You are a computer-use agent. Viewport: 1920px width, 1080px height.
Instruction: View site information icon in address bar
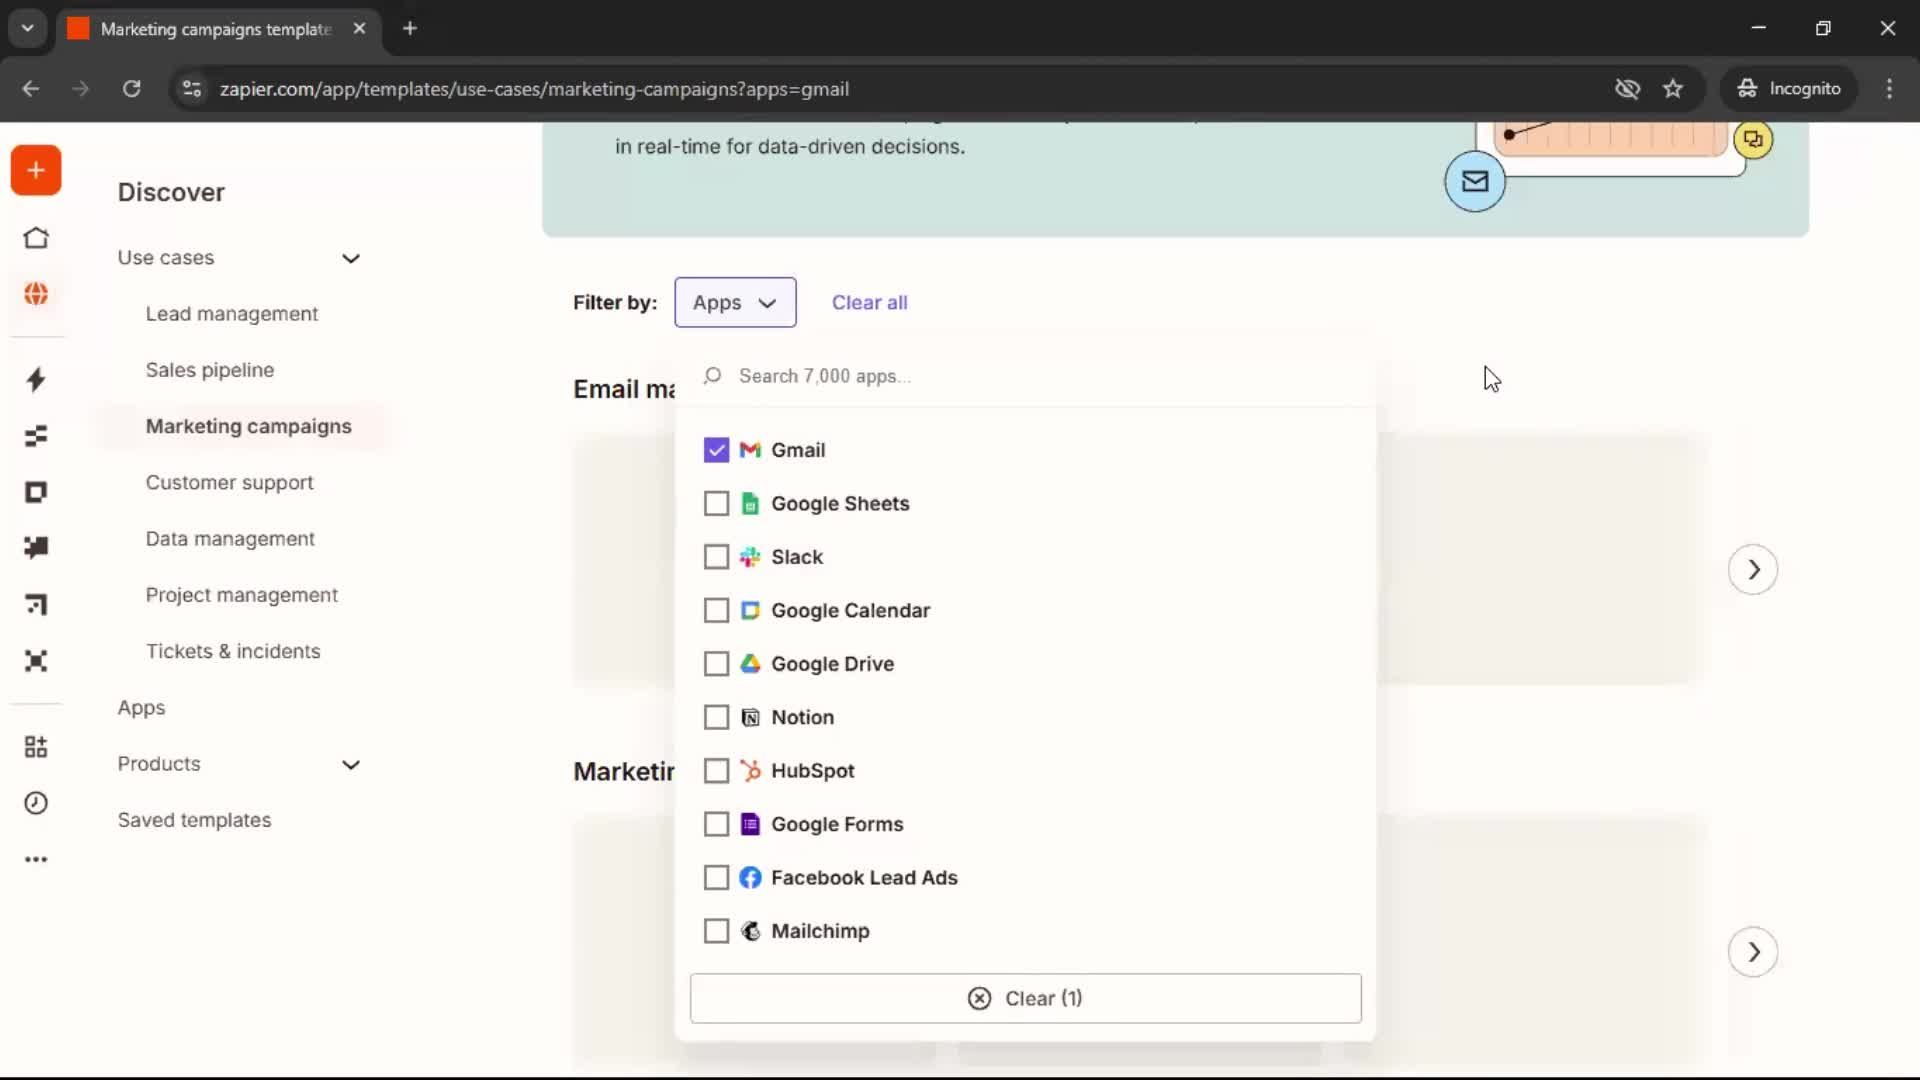pos(192,89)
